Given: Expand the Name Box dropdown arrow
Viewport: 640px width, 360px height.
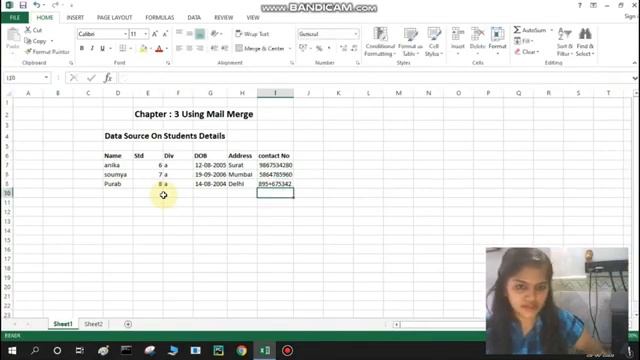Looking at the screenshot, I should pyautogui.click(x=46, y=78).
